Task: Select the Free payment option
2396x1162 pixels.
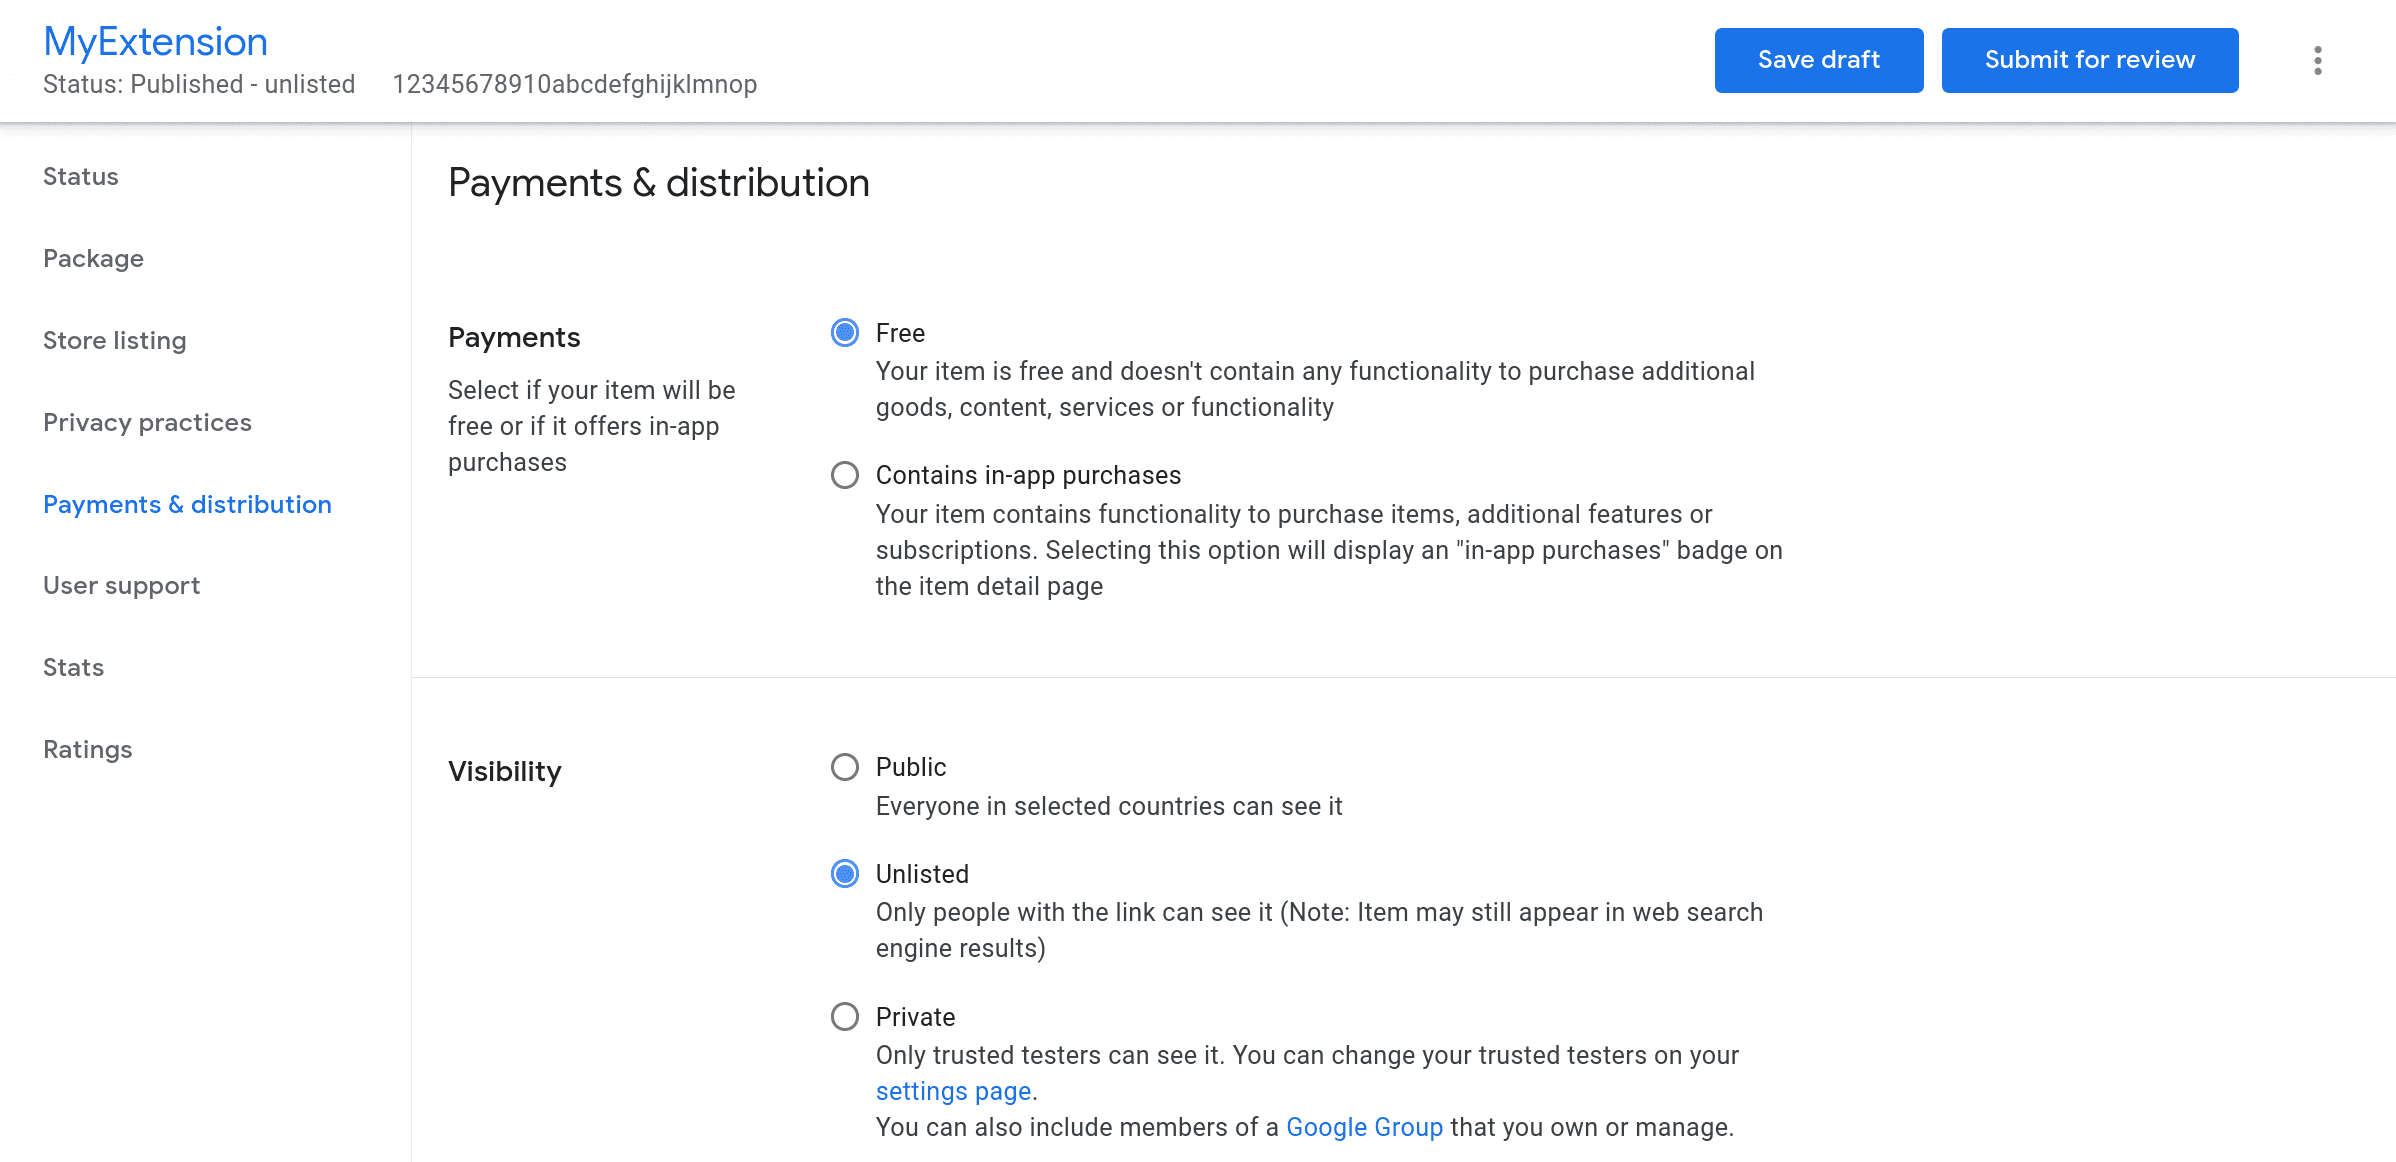Action: pos(845,332)
